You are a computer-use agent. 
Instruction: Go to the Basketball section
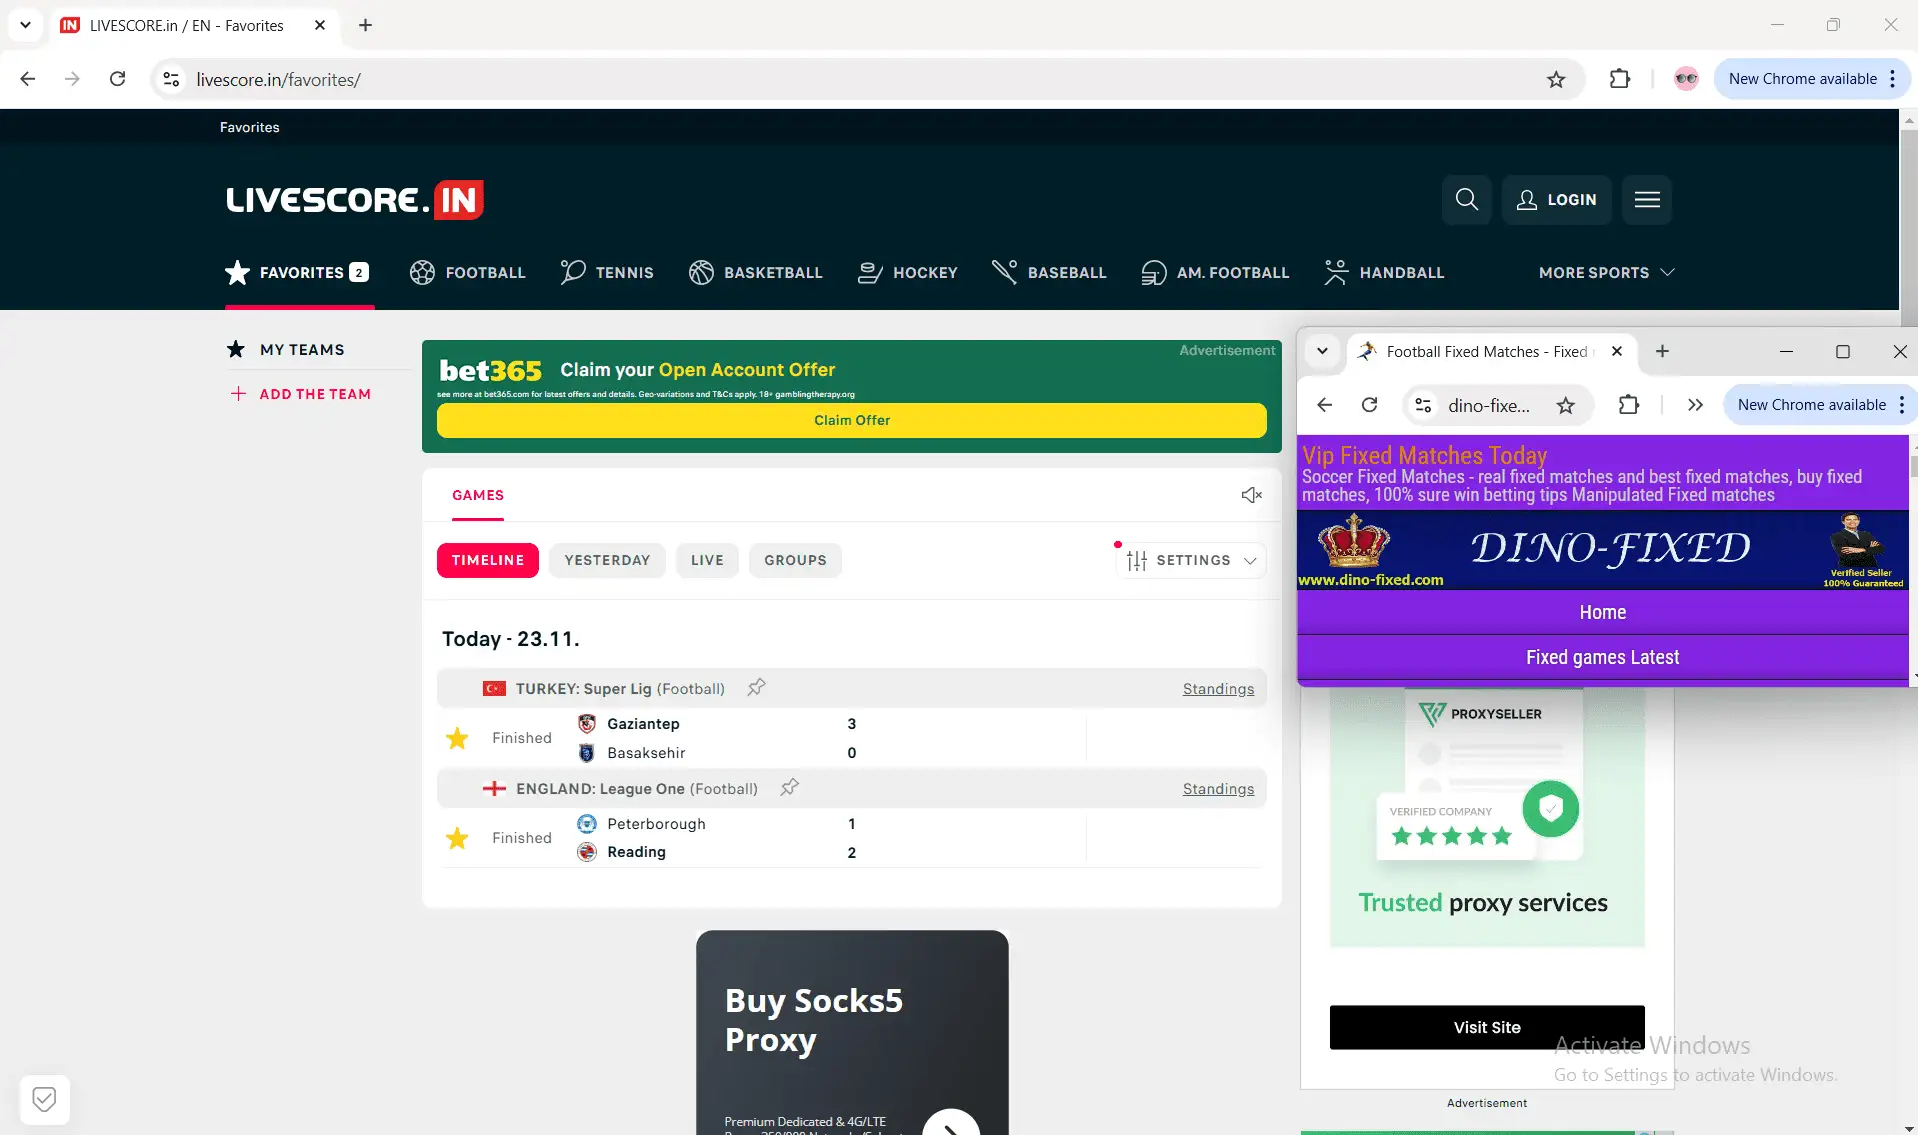tap(755, 273)
